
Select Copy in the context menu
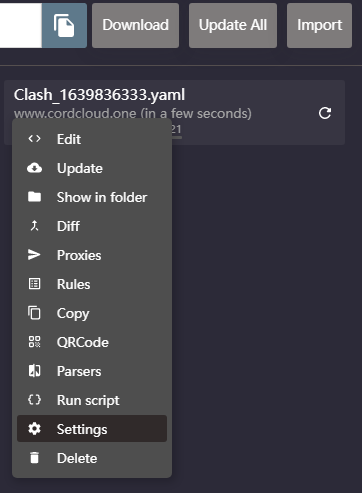tap(92, 313)
